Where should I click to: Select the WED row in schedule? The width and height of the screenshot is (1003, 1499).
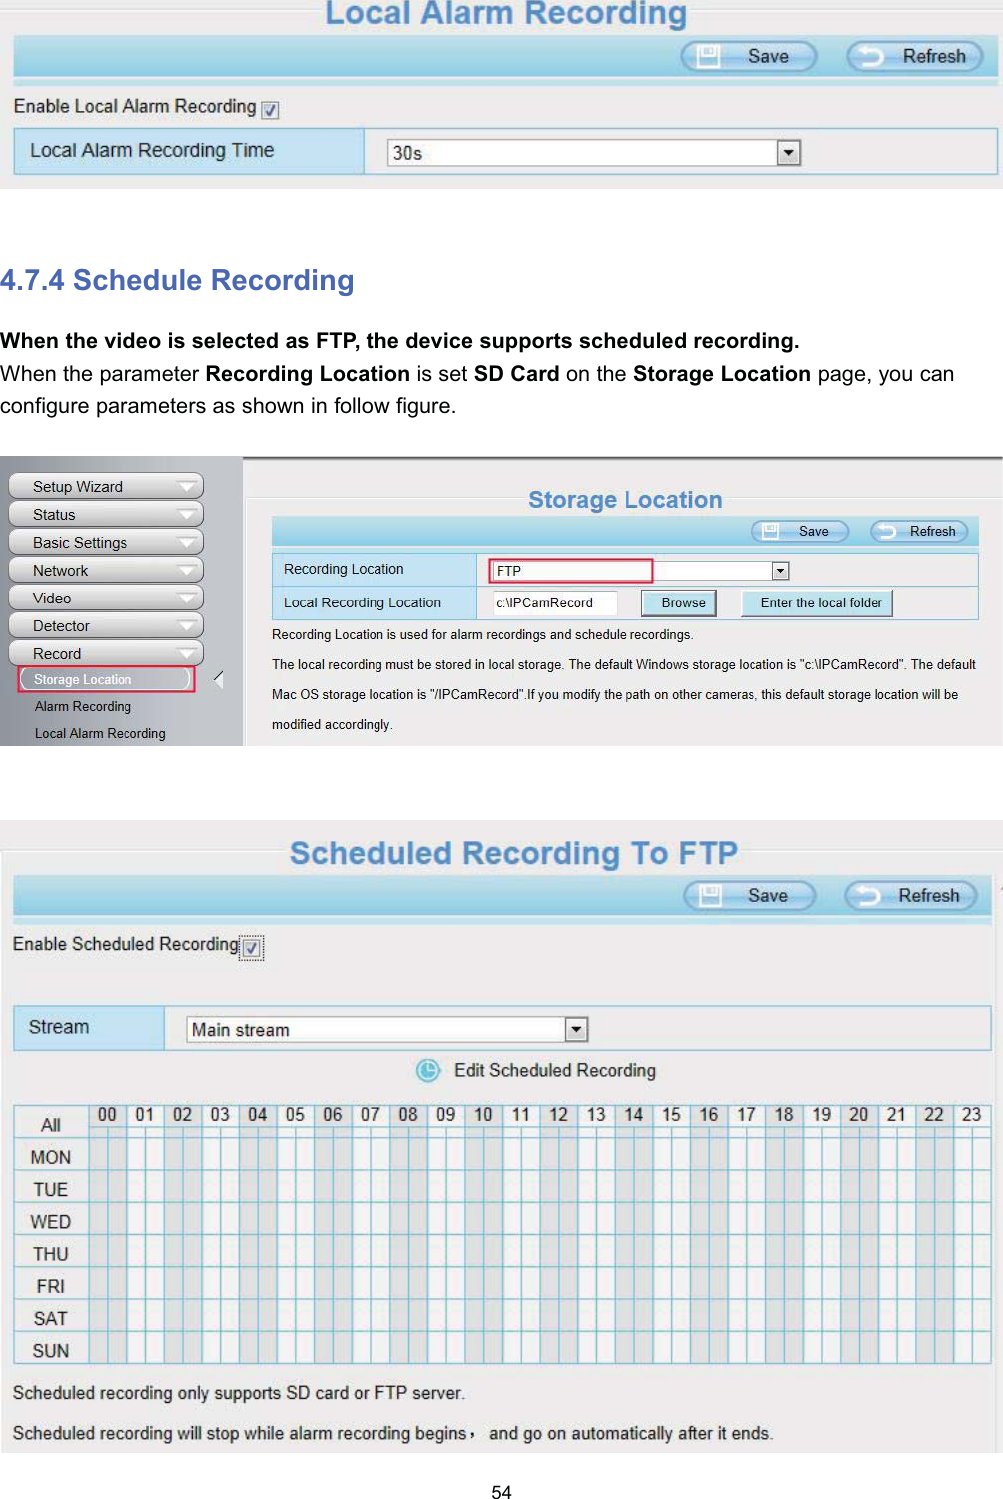tap(51, 1221)
